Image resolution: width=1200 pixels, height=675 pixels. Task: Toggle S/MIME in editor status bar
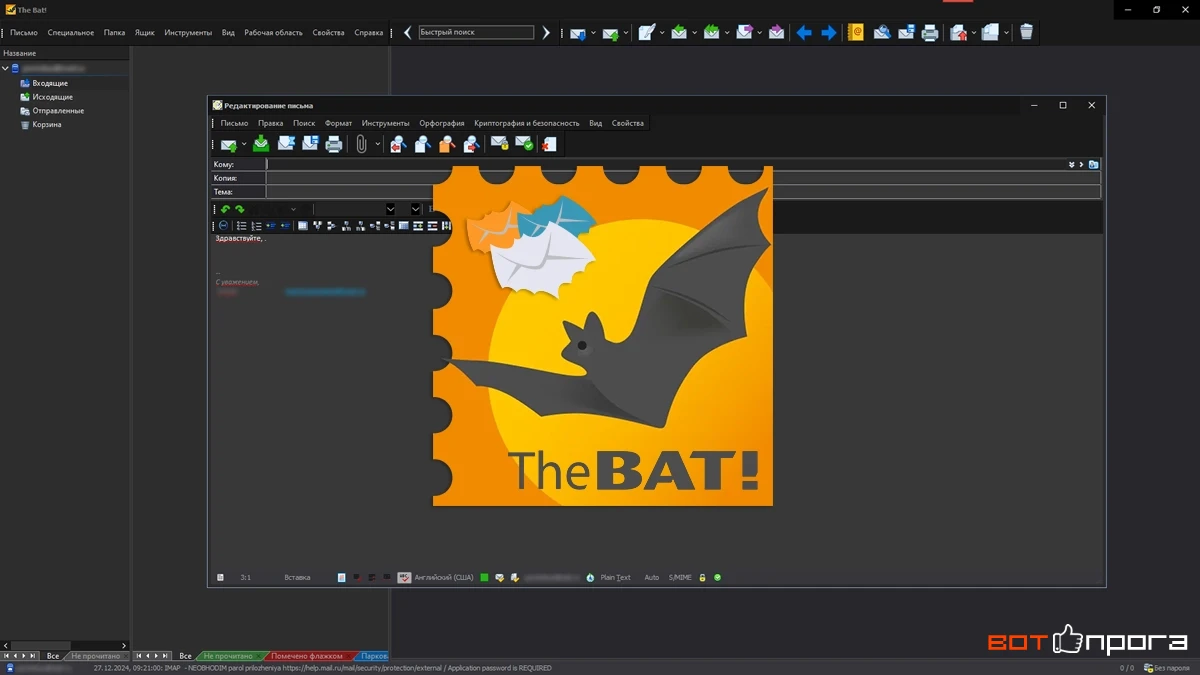(x=680, y=578)
